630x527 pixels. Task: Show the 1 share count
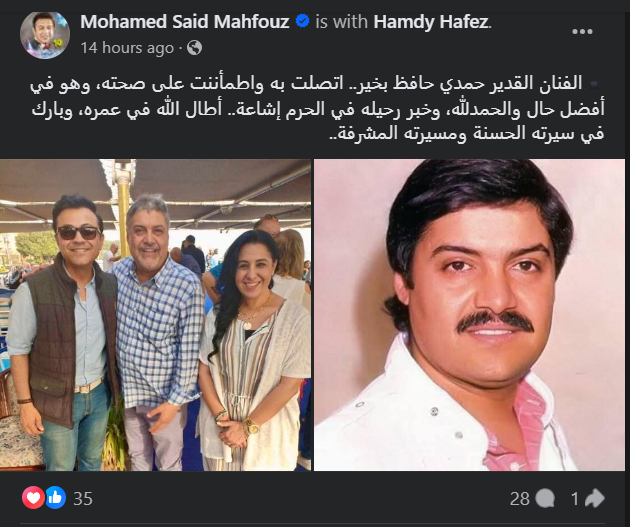pyautogui.click(x=575, y=499)
